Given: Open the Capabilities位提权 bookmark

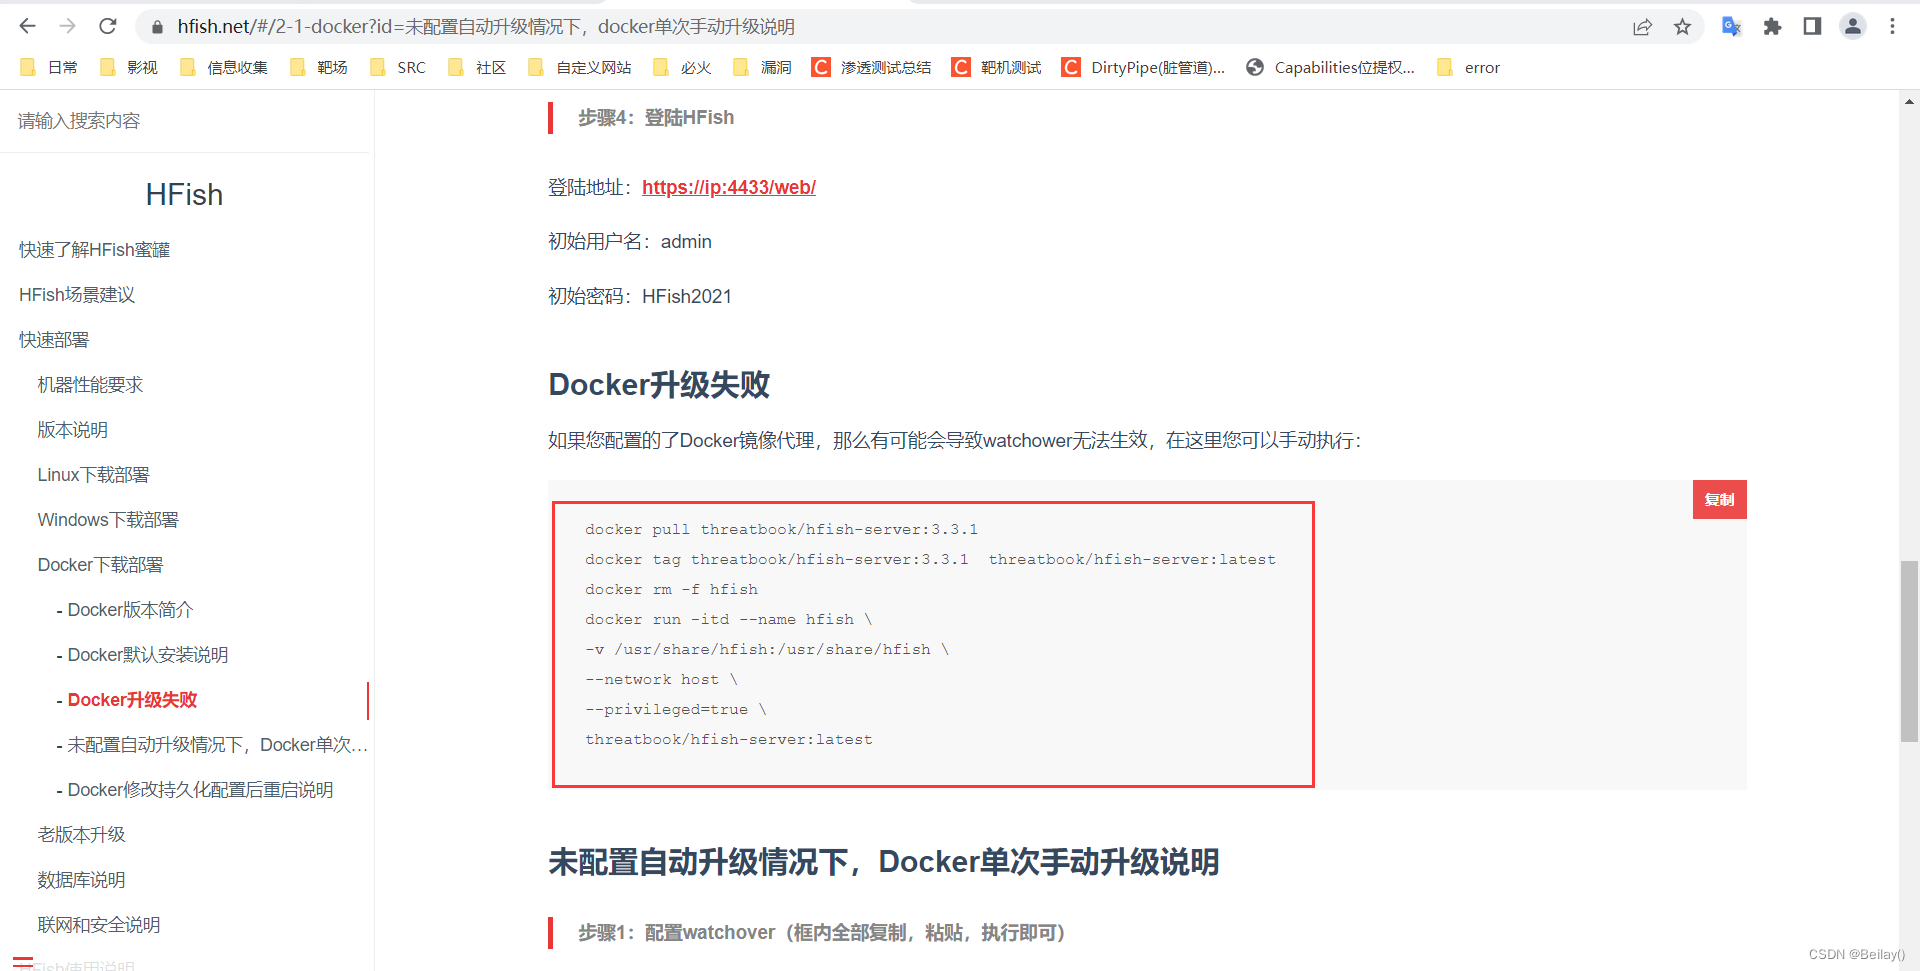Looking at the screenshot, I should coord(1331,67).
